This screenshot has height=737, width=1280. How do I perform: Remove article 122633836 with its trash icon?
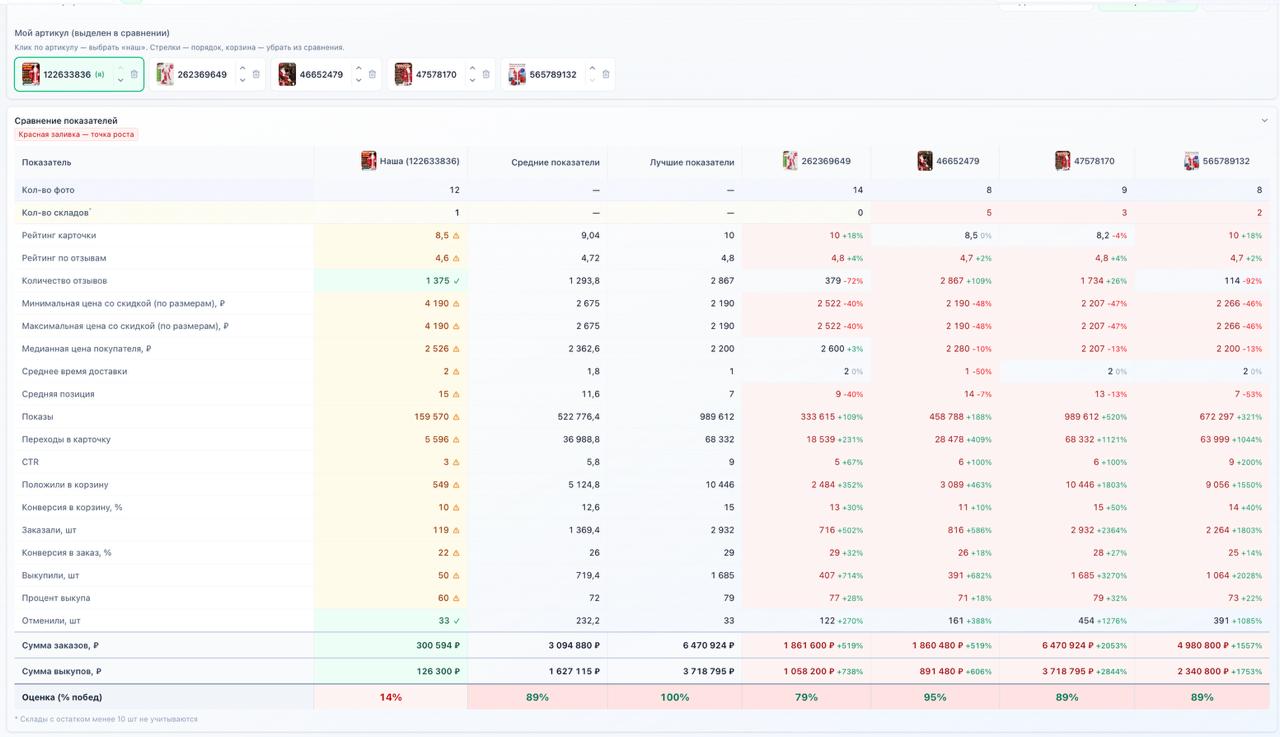(x=134, y=74)
